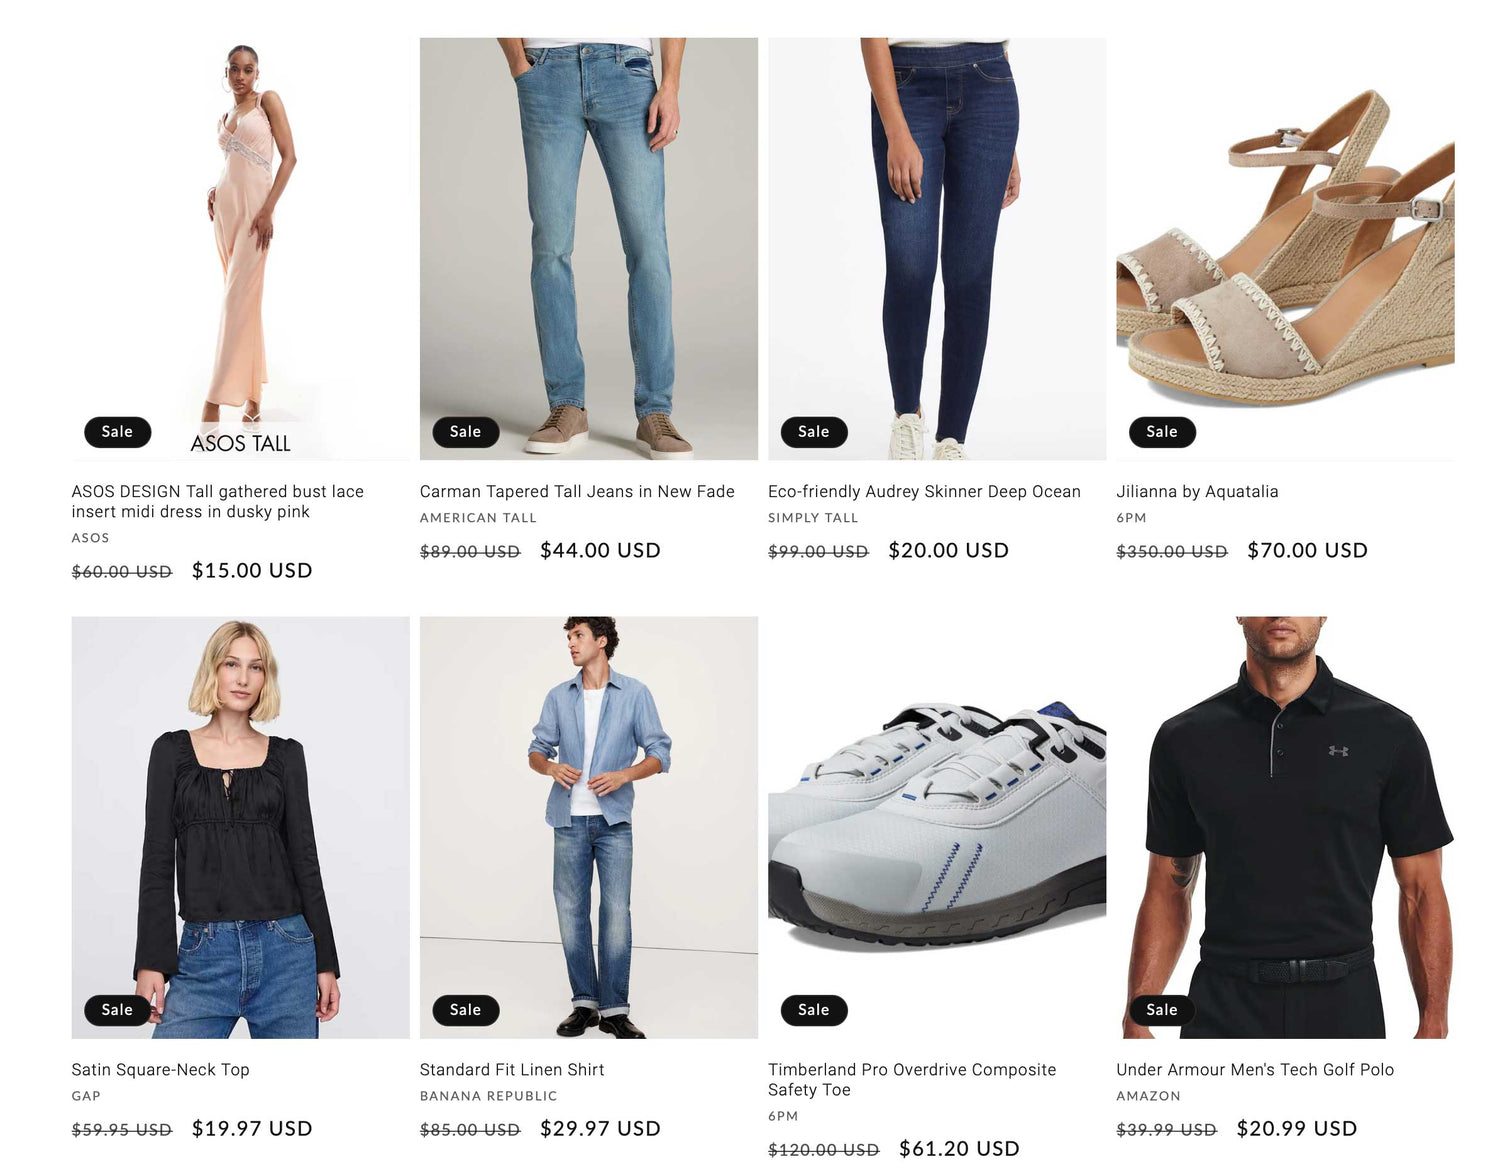Select Eco-friendly Audrey Skinner Deep Ocean title
This screenshot has height=1174, width=1500.
click(x=924, y=491)
